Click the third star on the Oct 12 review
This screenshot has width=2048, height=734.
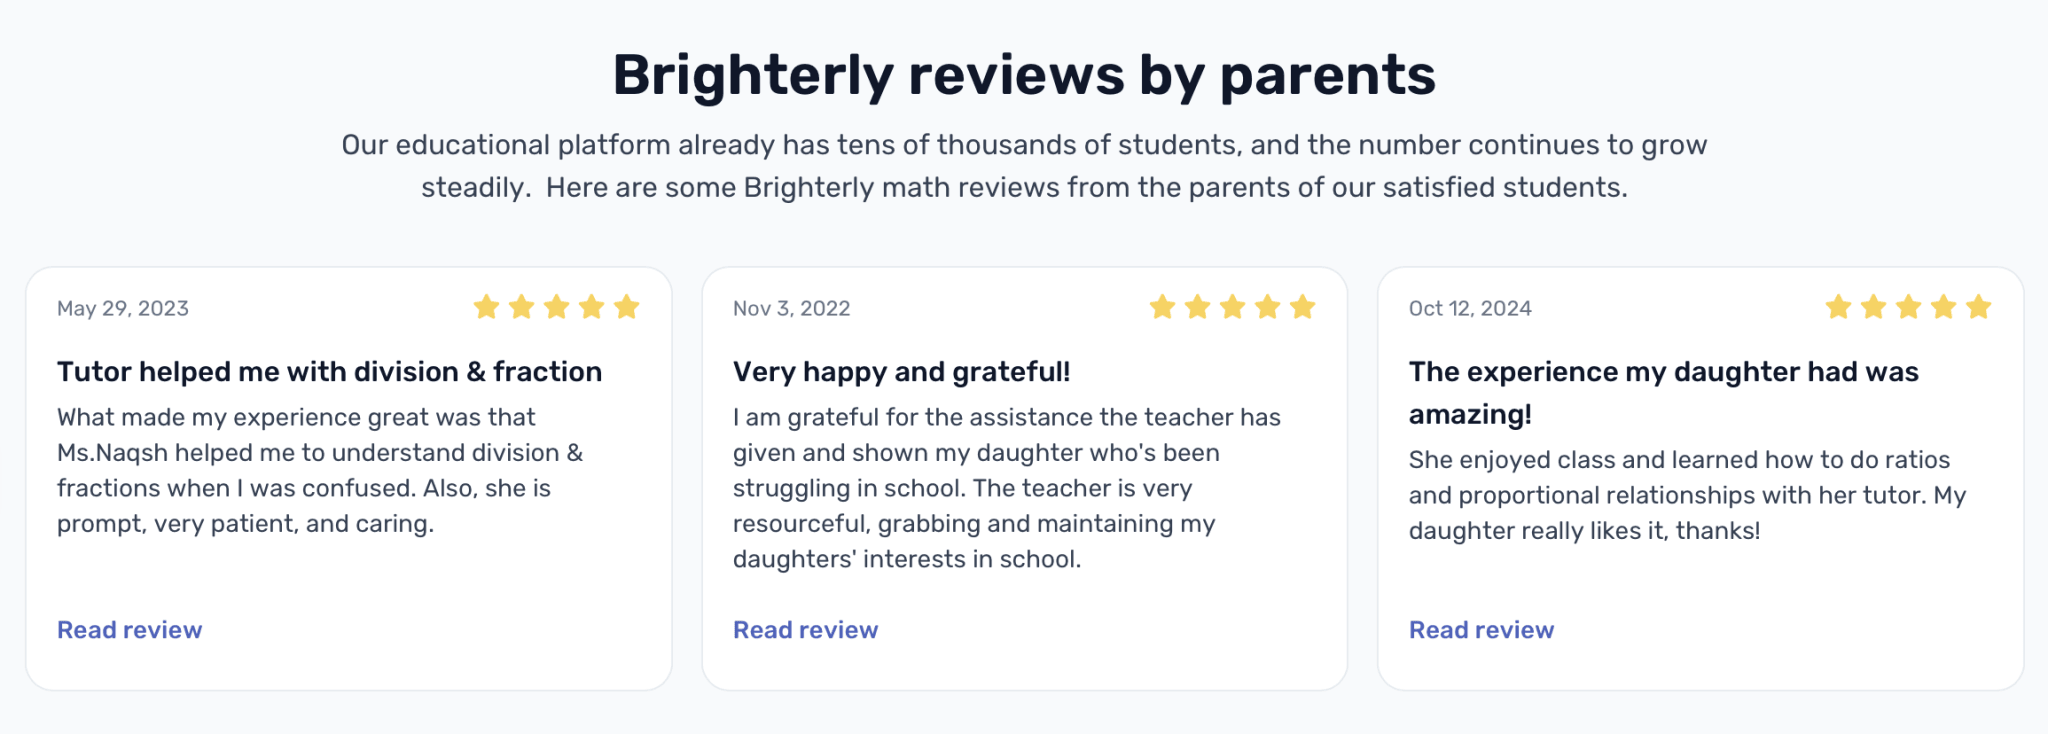(1907, 307)
